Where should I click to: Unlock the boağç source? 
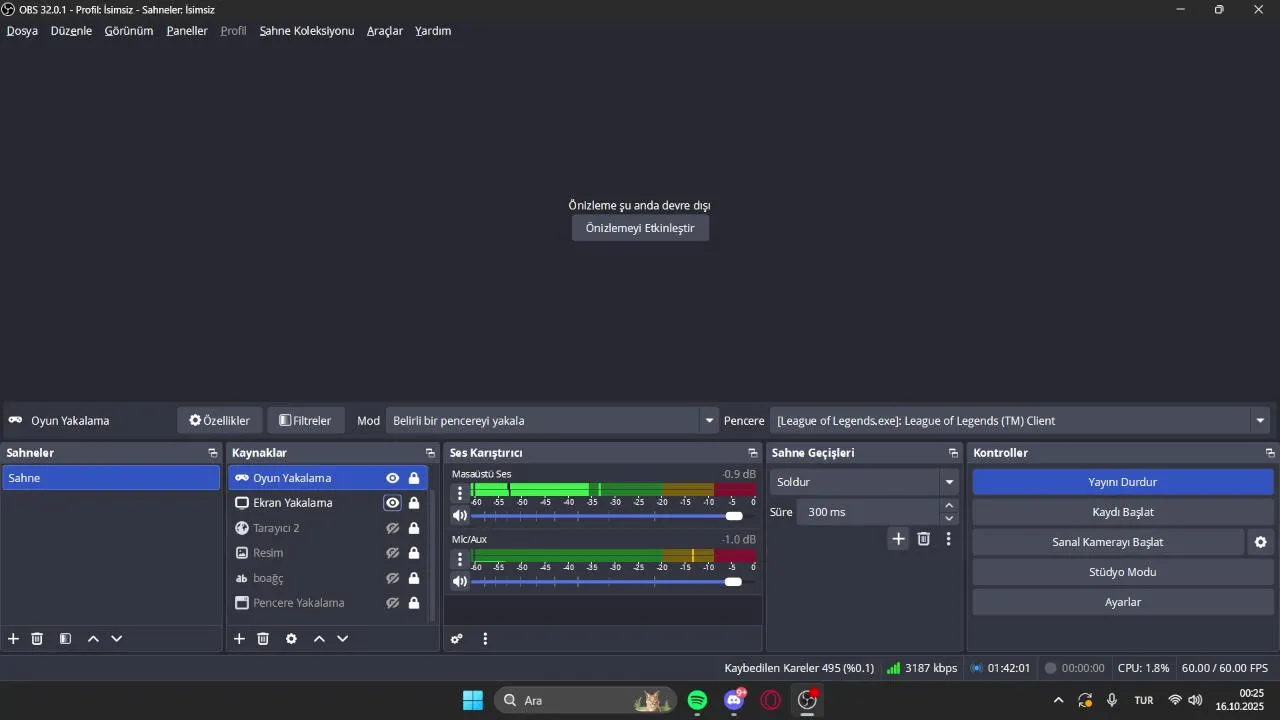414,578
